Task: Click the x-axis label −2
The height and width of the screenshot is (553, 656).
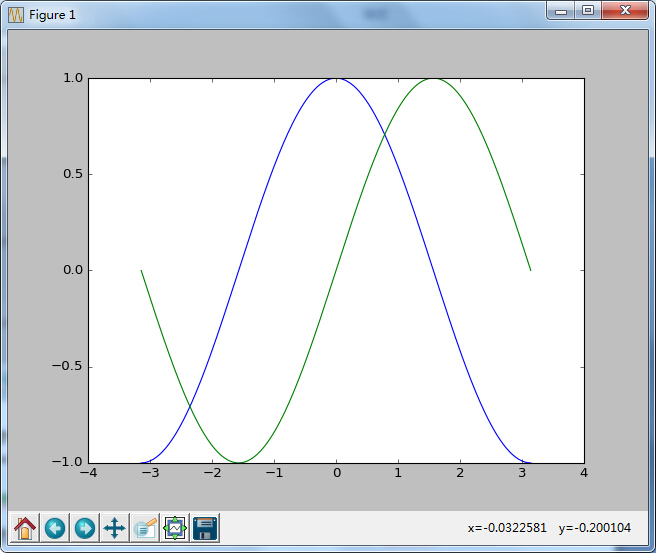Action: pos(212,473)
